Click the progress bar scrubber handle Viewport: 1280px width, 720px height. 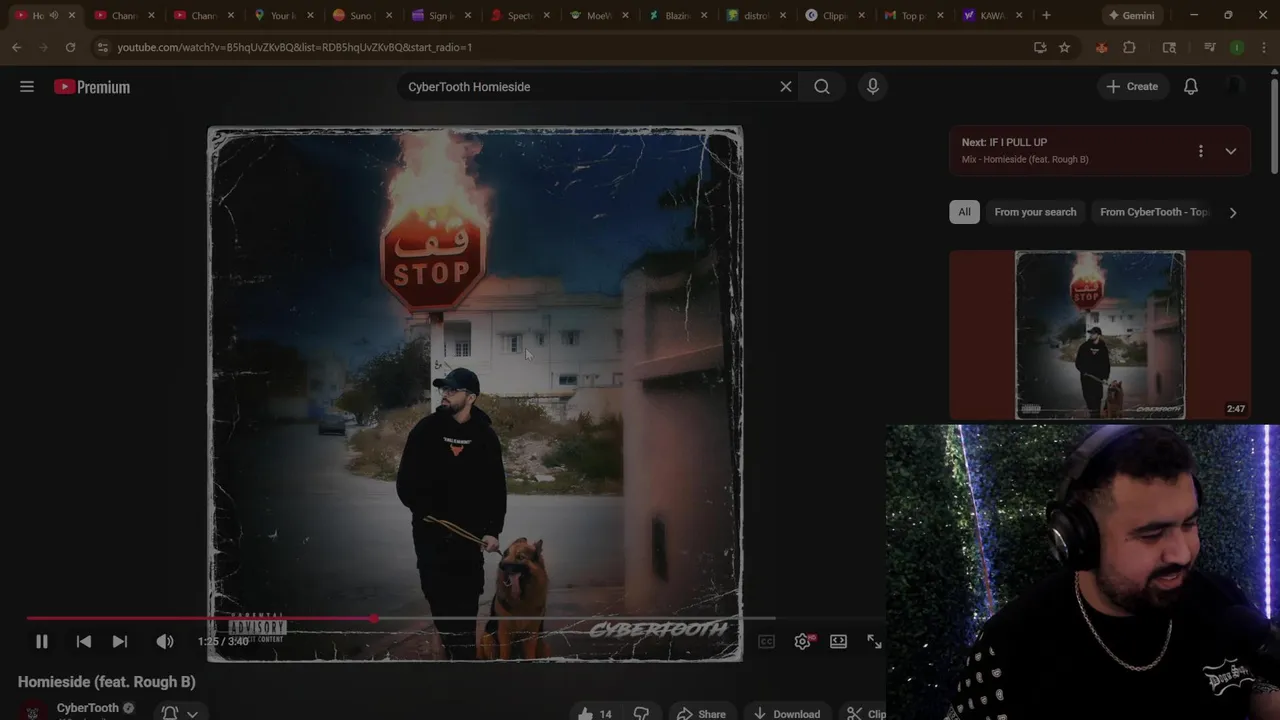(374, 619)
